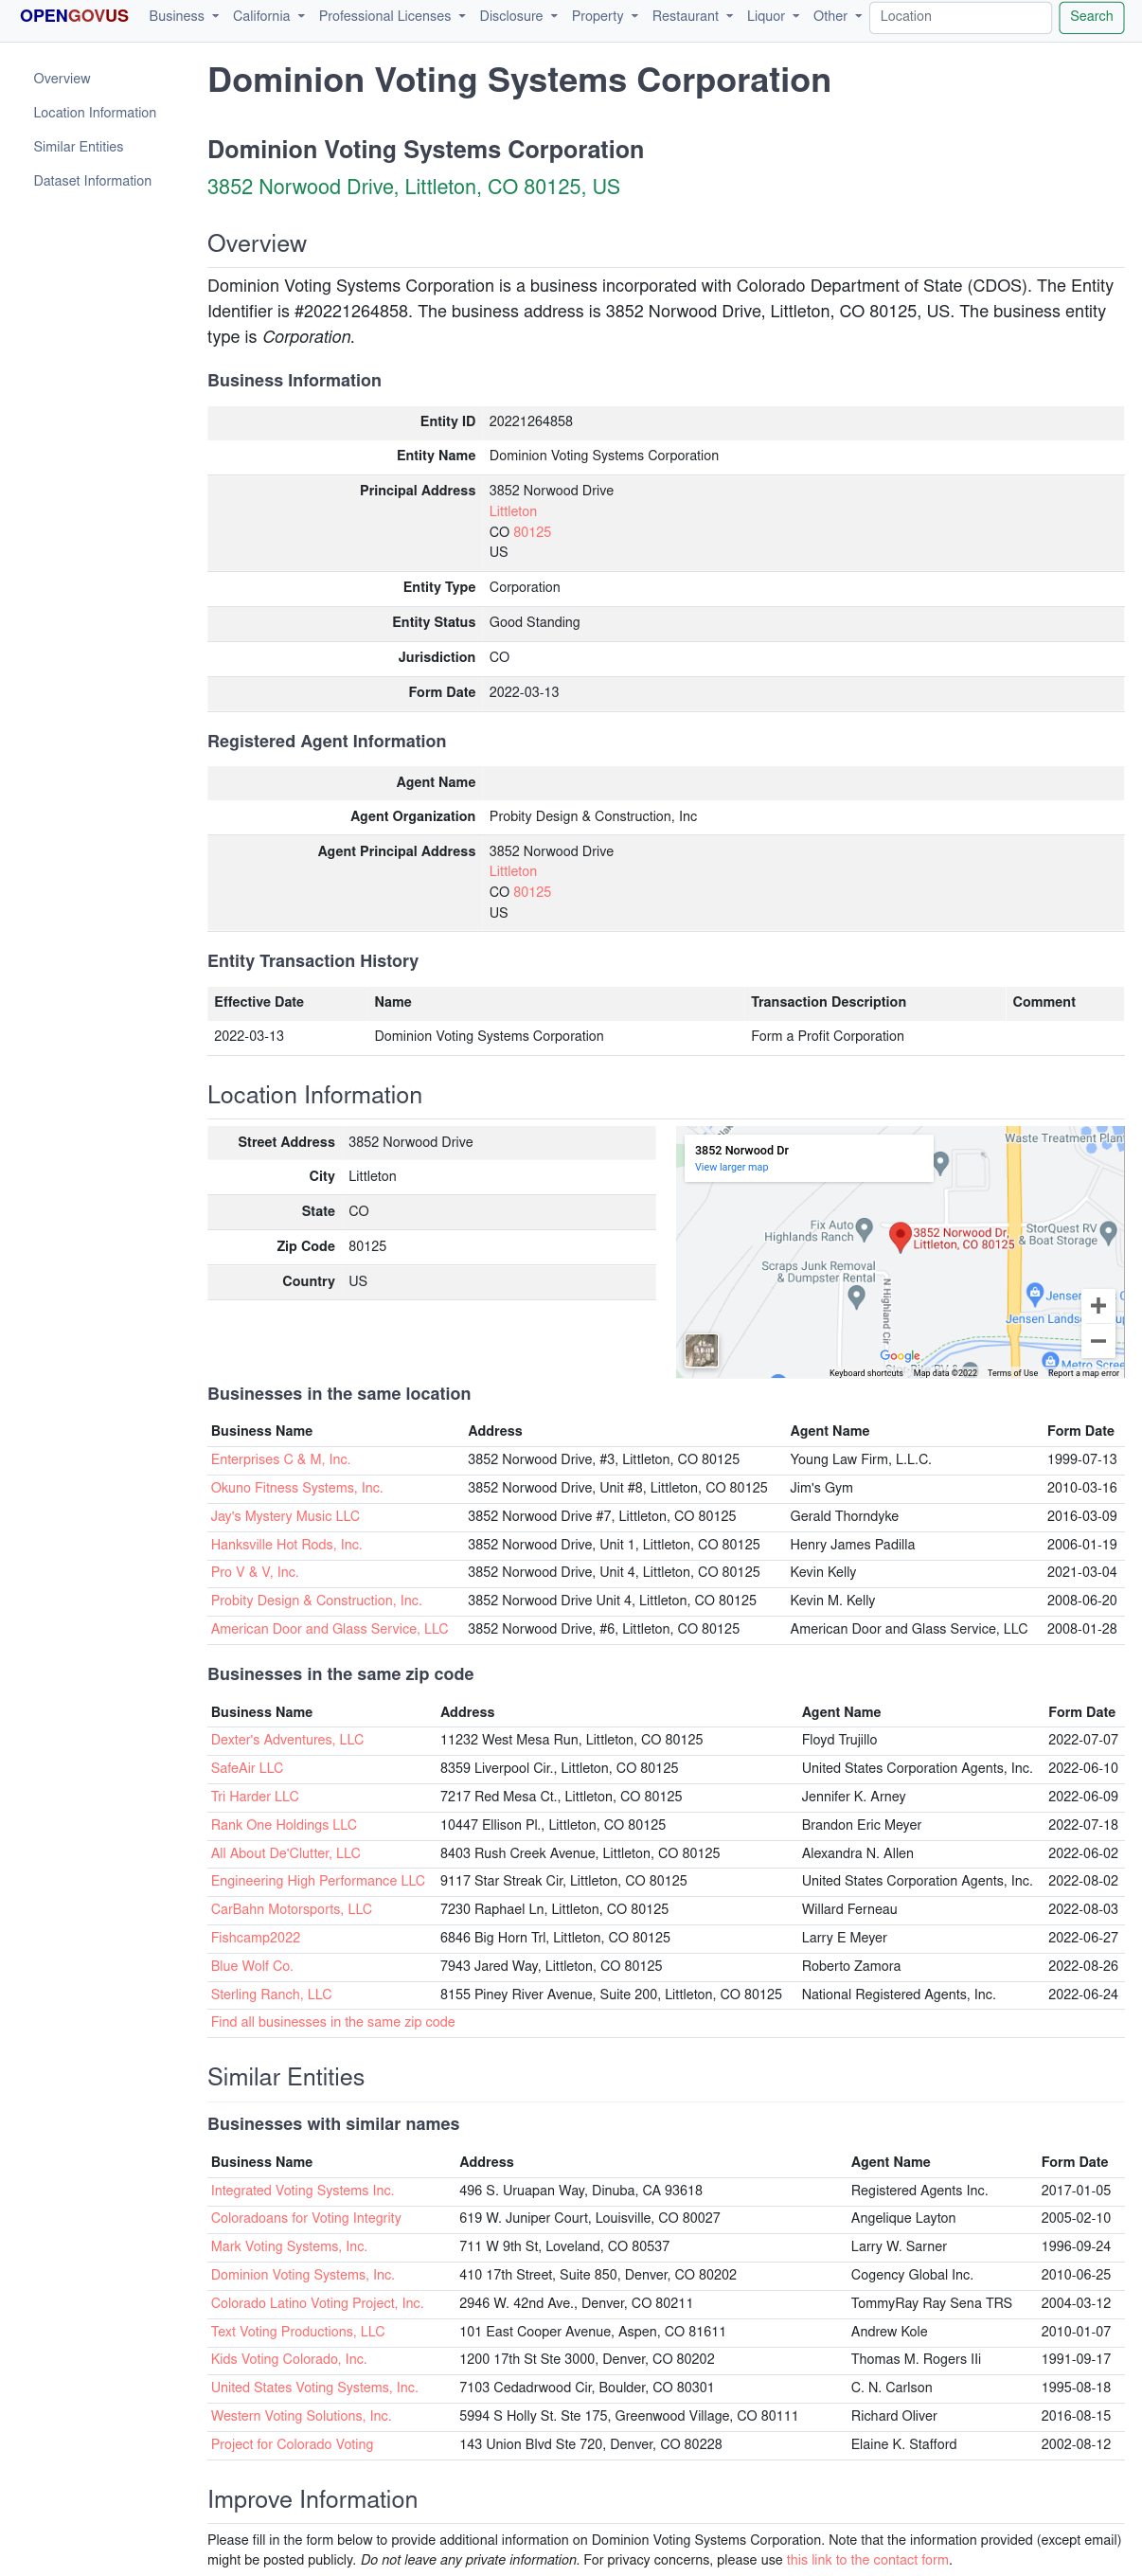Expand the Business dropdown menu

click(x=183, y=16)
